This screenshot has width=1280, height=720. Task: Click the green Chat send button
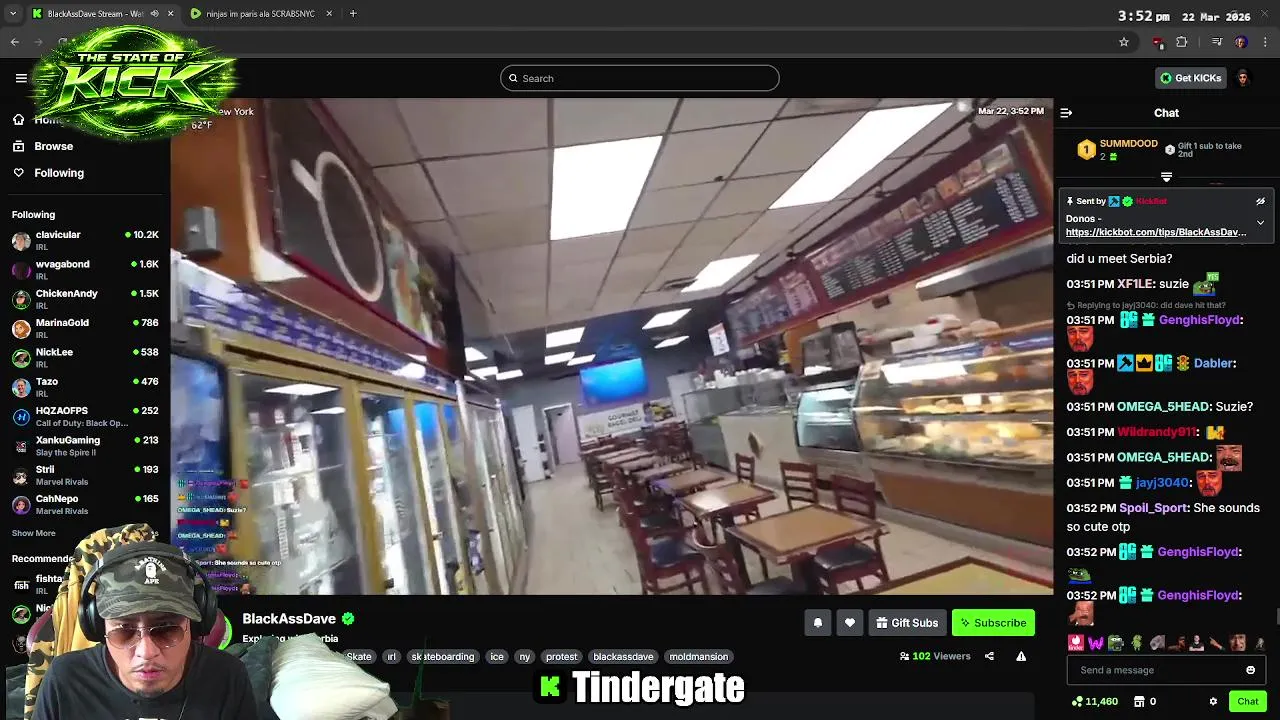point(1247,702)
